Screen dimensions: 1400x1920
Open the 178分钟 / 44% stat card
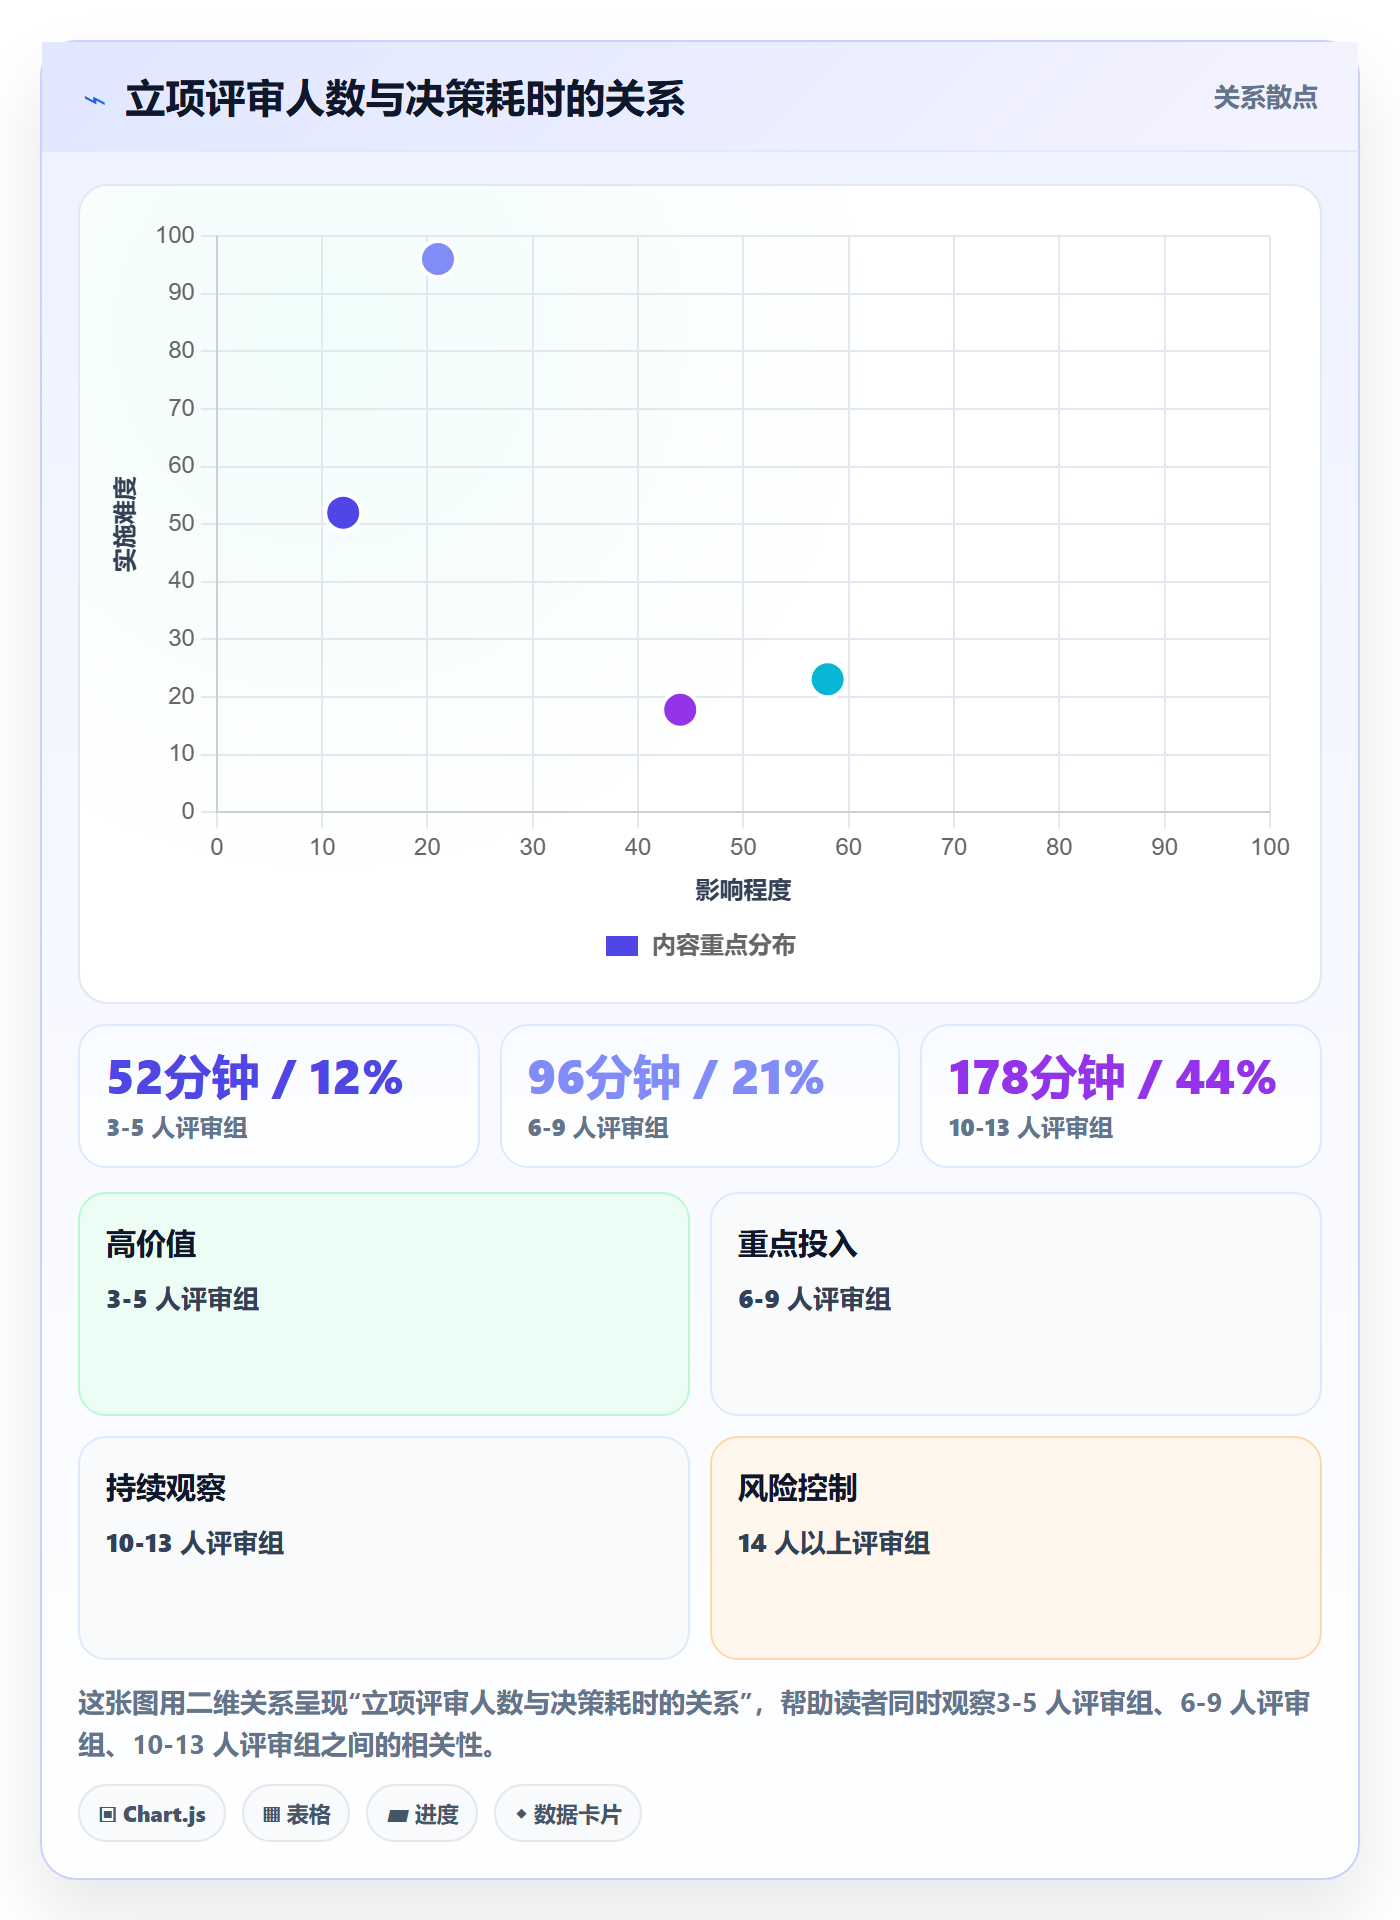tap(1121, 1096)
